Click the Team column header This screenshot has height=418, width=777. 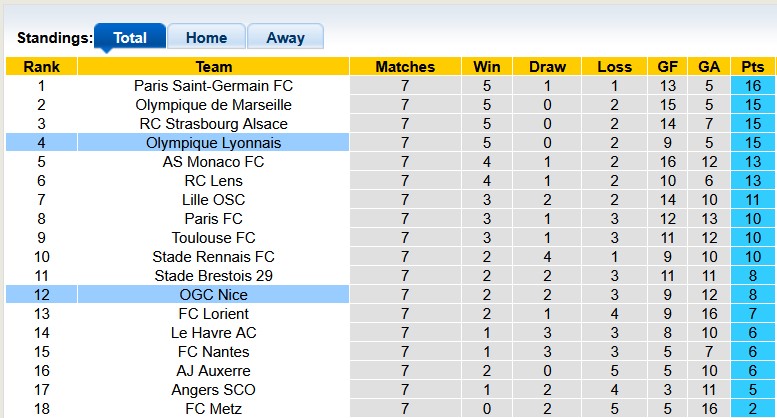214,67
